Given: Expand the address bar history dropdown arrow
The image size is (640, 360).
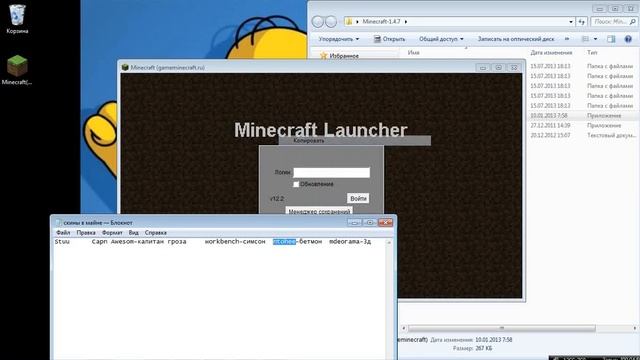Looking at the screenshot, I should [571, 22].
